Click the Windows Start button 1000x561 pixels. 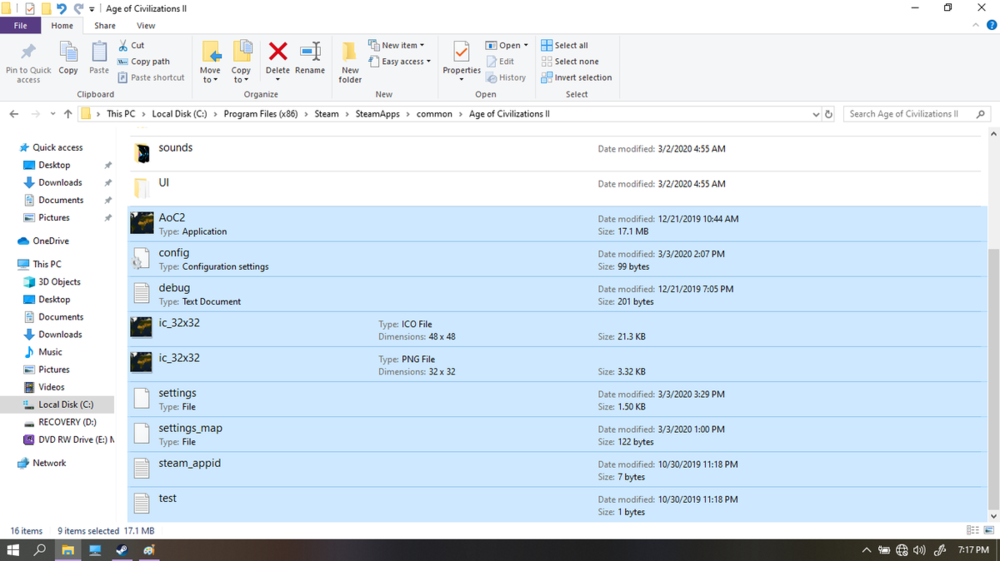(13, 550)
